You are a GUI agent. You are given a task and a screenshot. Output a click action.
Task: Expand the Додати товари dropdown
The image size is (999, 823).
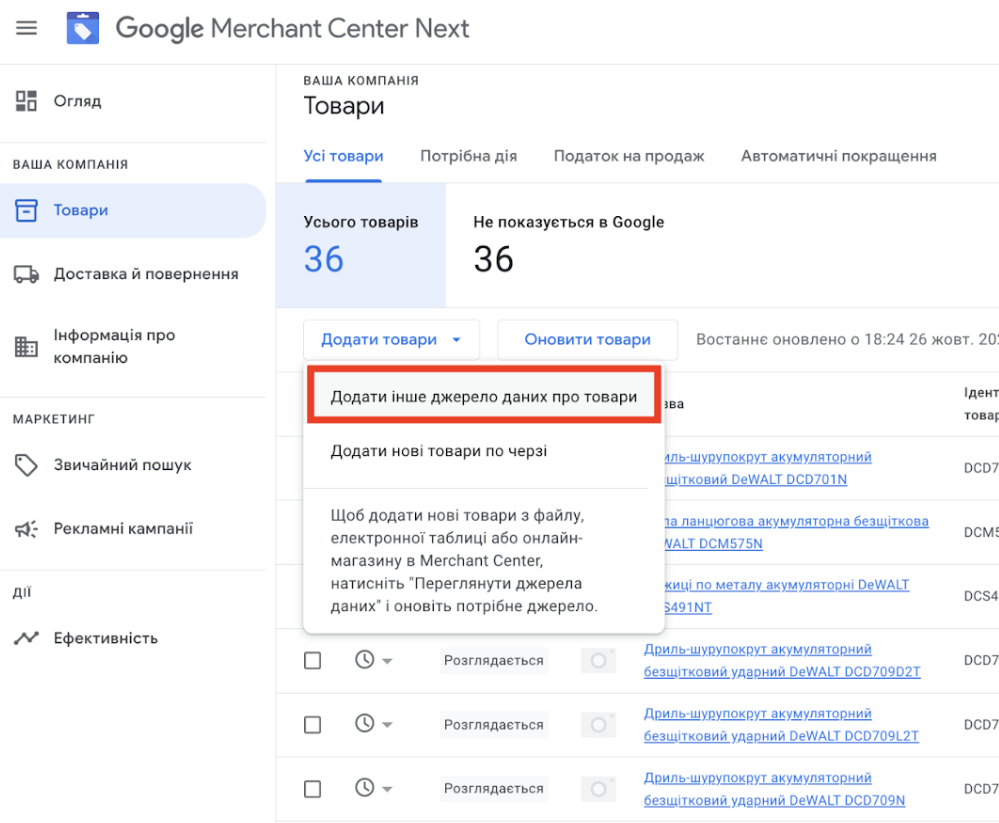391,339
